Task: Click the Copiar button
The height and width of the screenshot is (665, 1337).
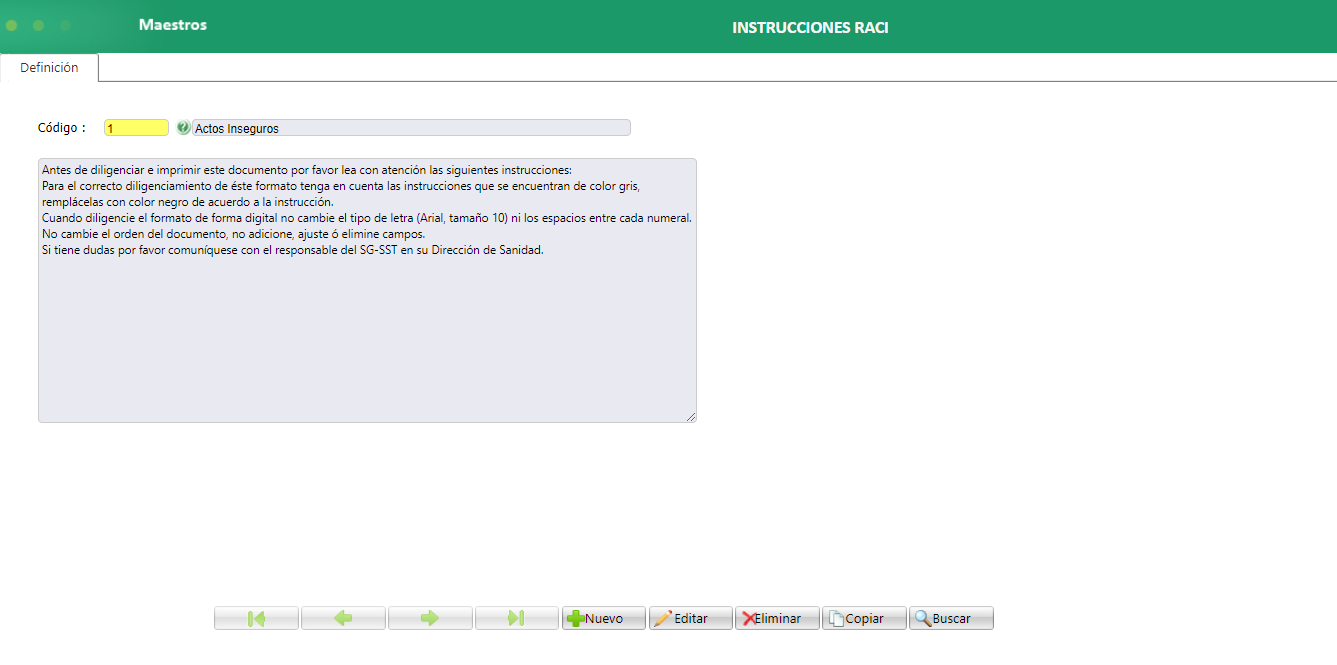Action: point(864,618)
